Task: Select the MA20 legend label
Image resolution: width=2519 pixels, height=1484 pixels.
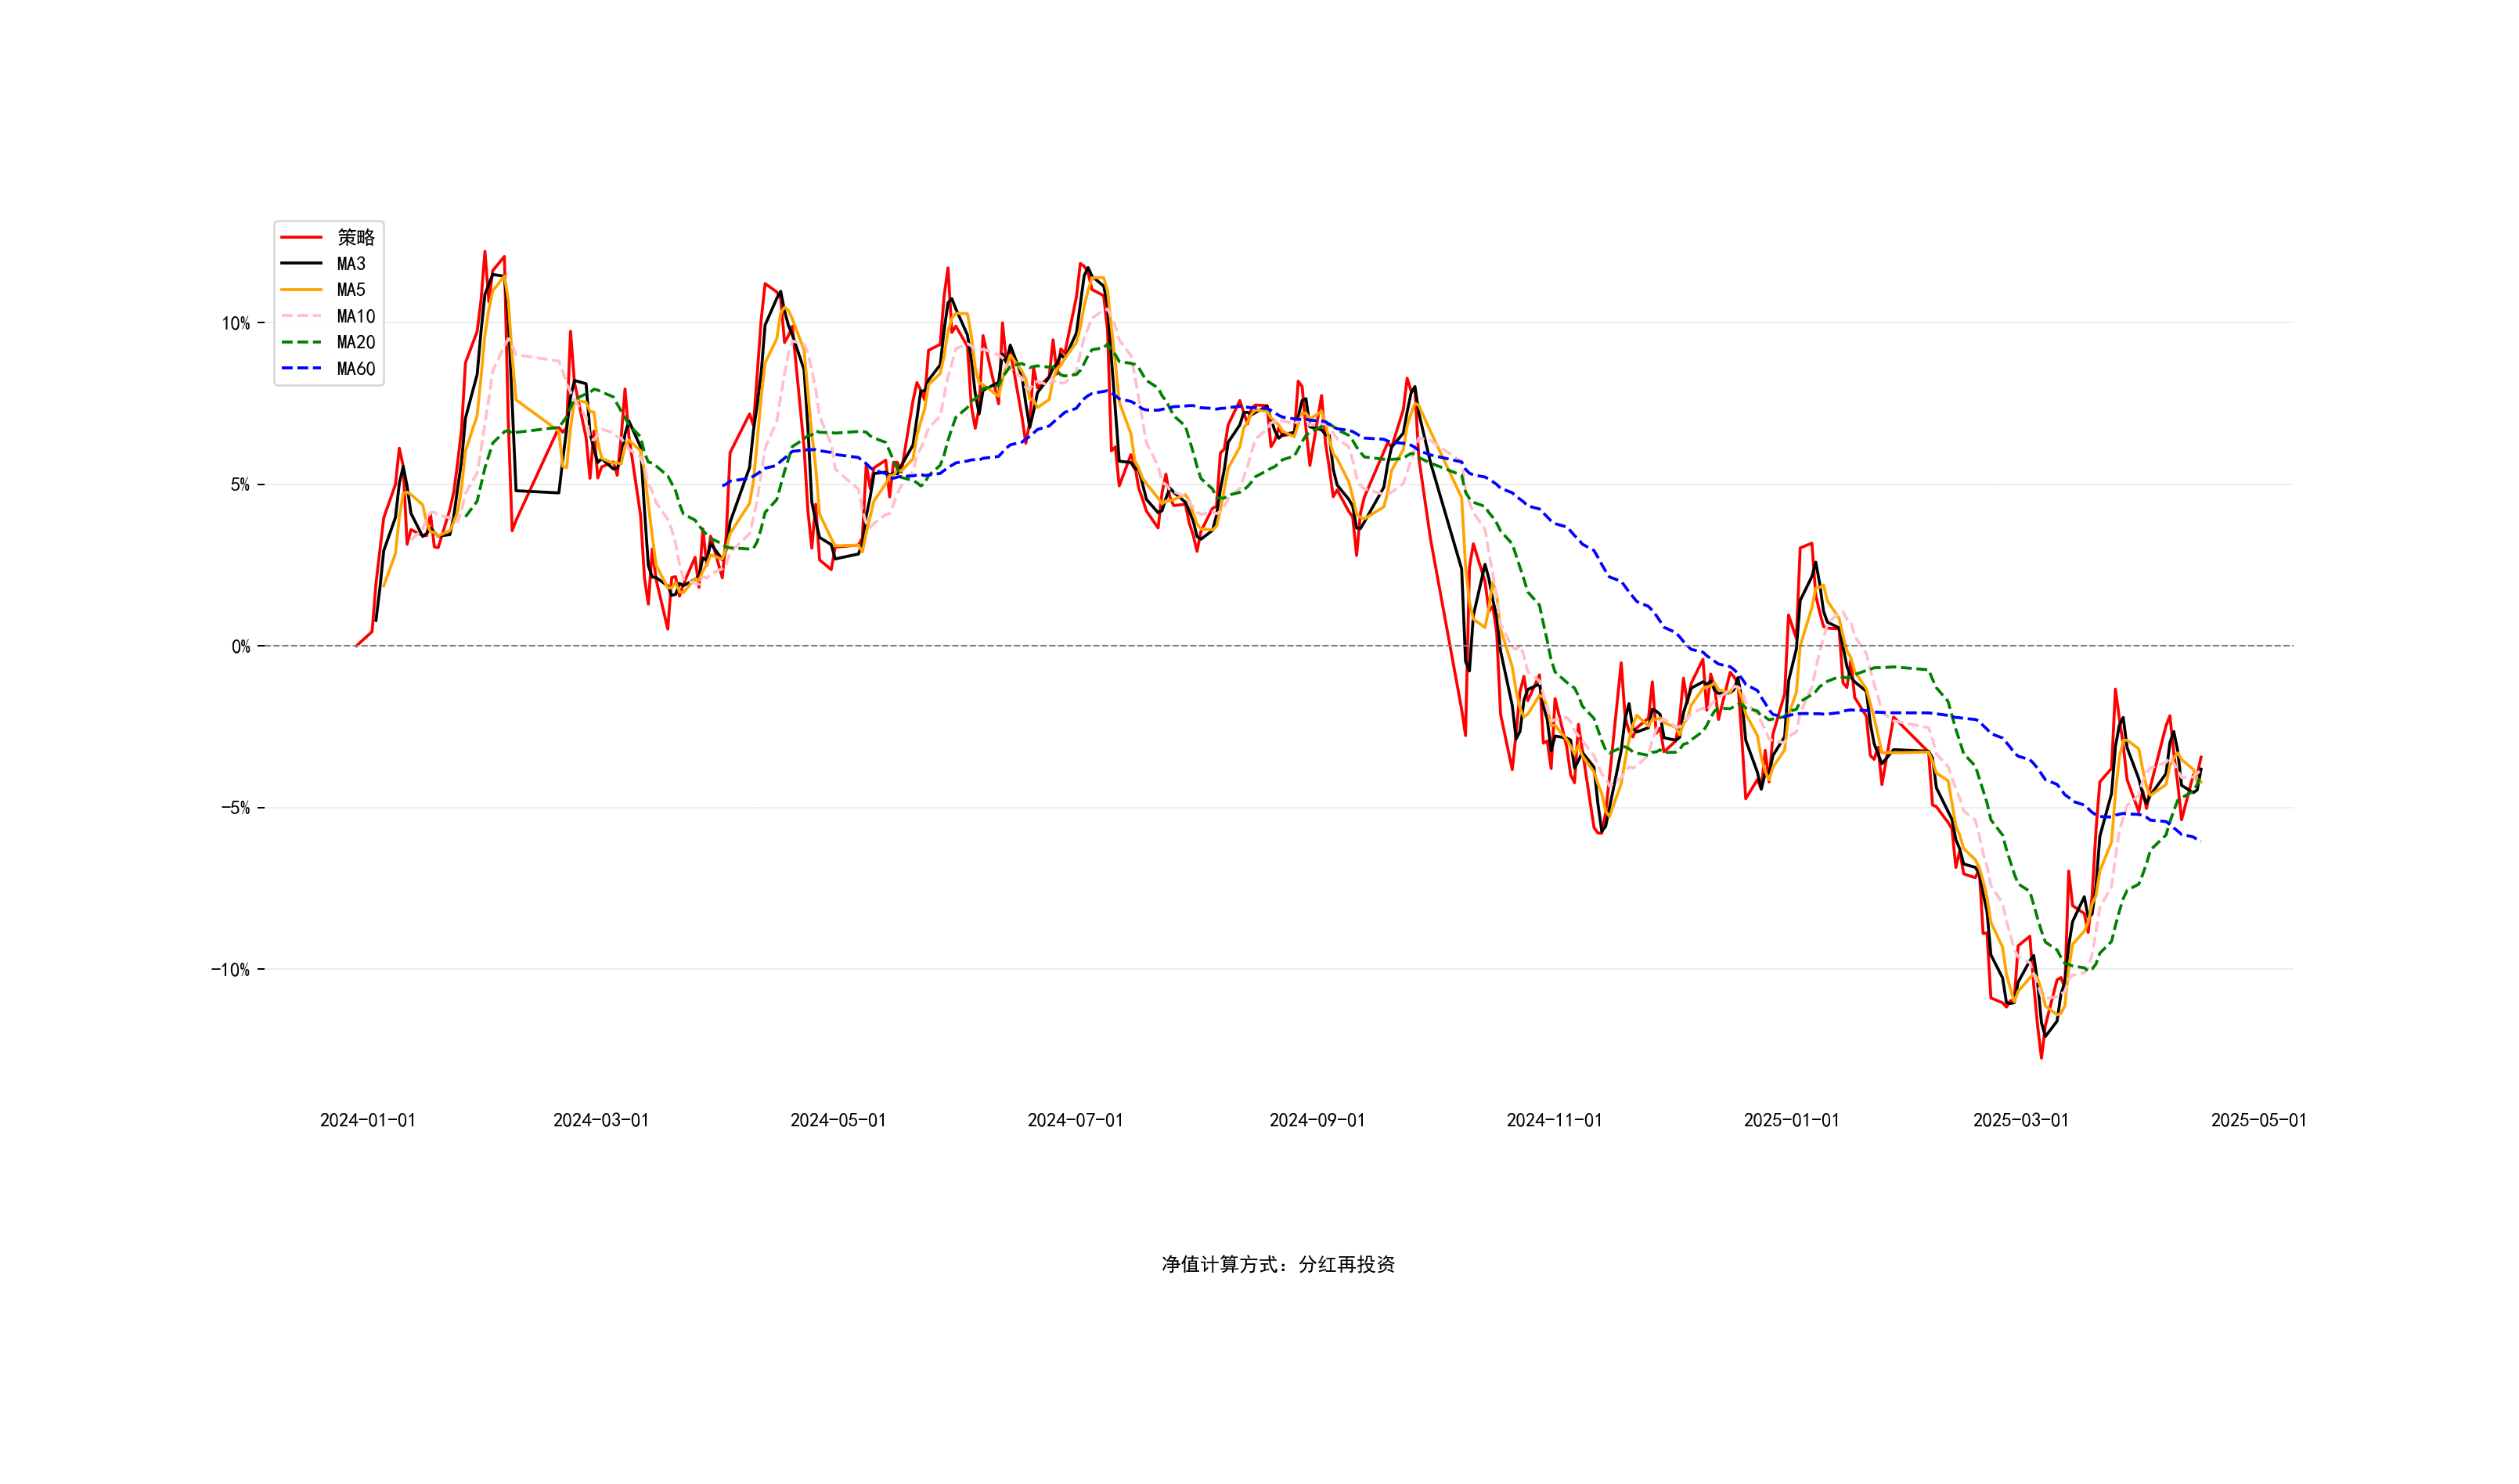Action: click(356, 342)
